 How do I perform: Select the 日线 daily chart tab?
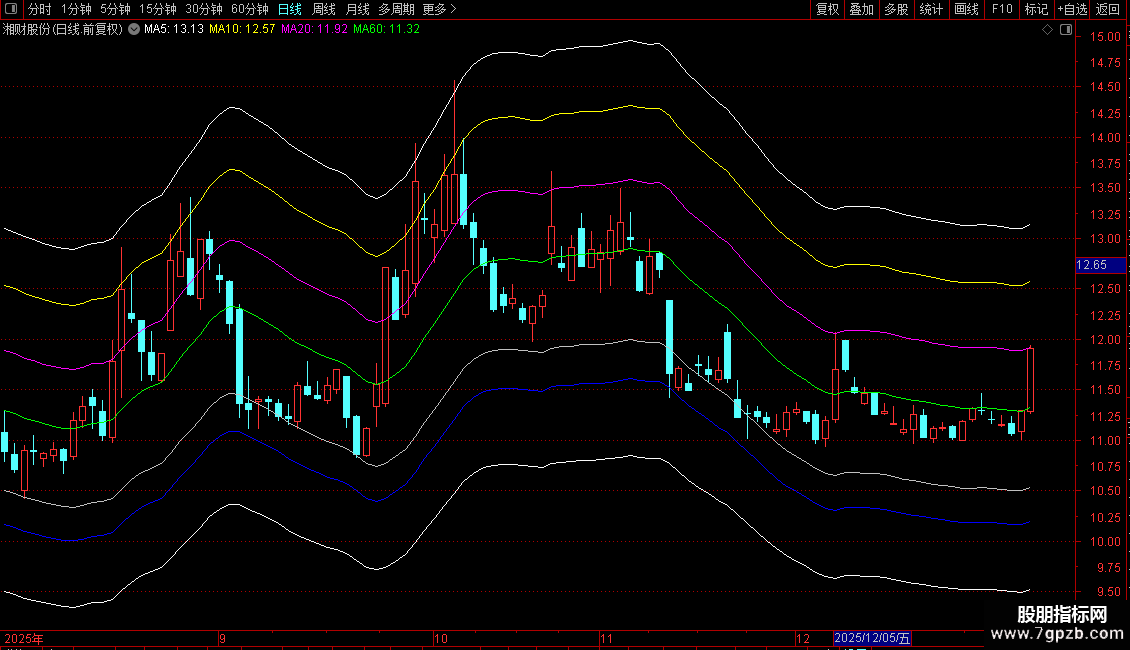coord(290,9)
